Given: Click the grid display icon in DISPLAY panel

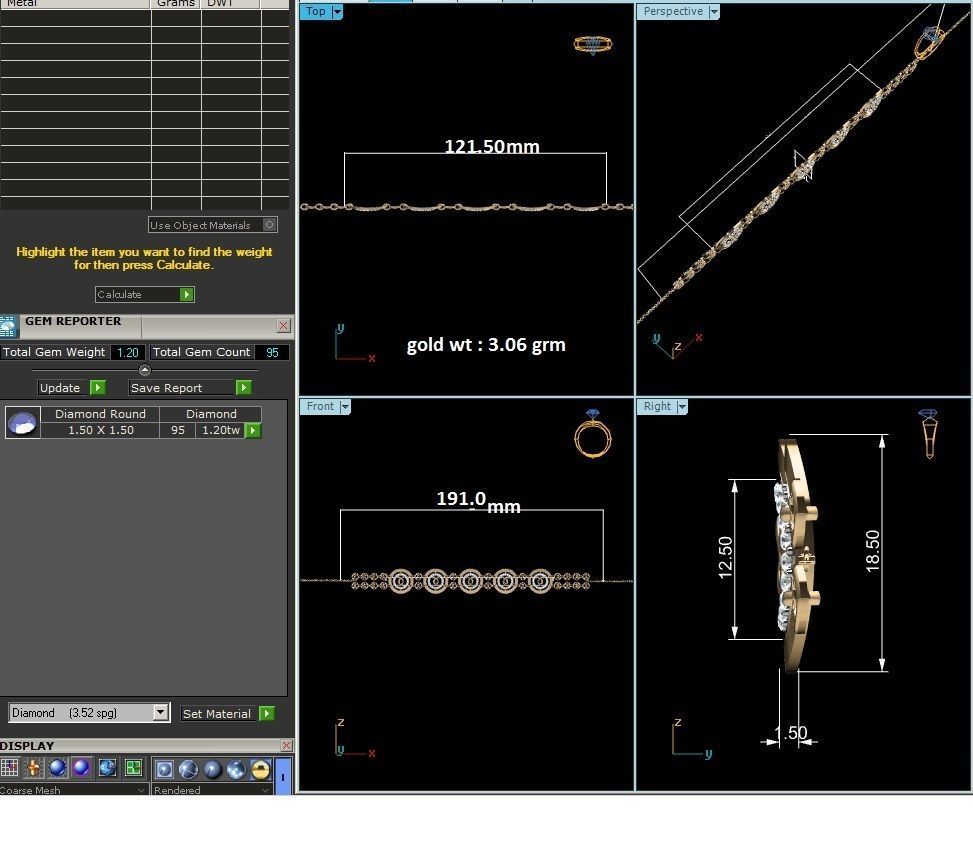Looking at the screenshot, I should tap(9, 768).
